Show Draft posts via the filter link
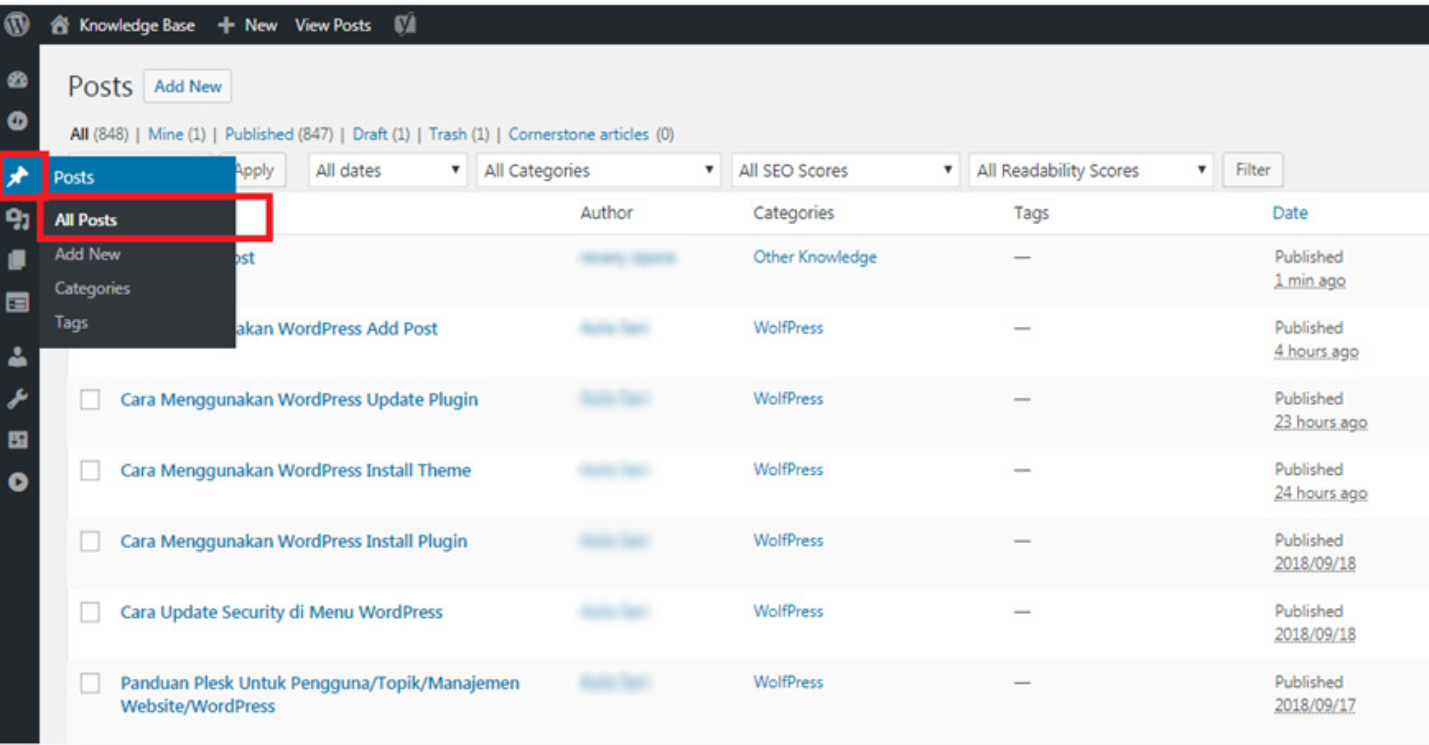1429x745 pixels. pyautogui.click(x=370, y=134)
